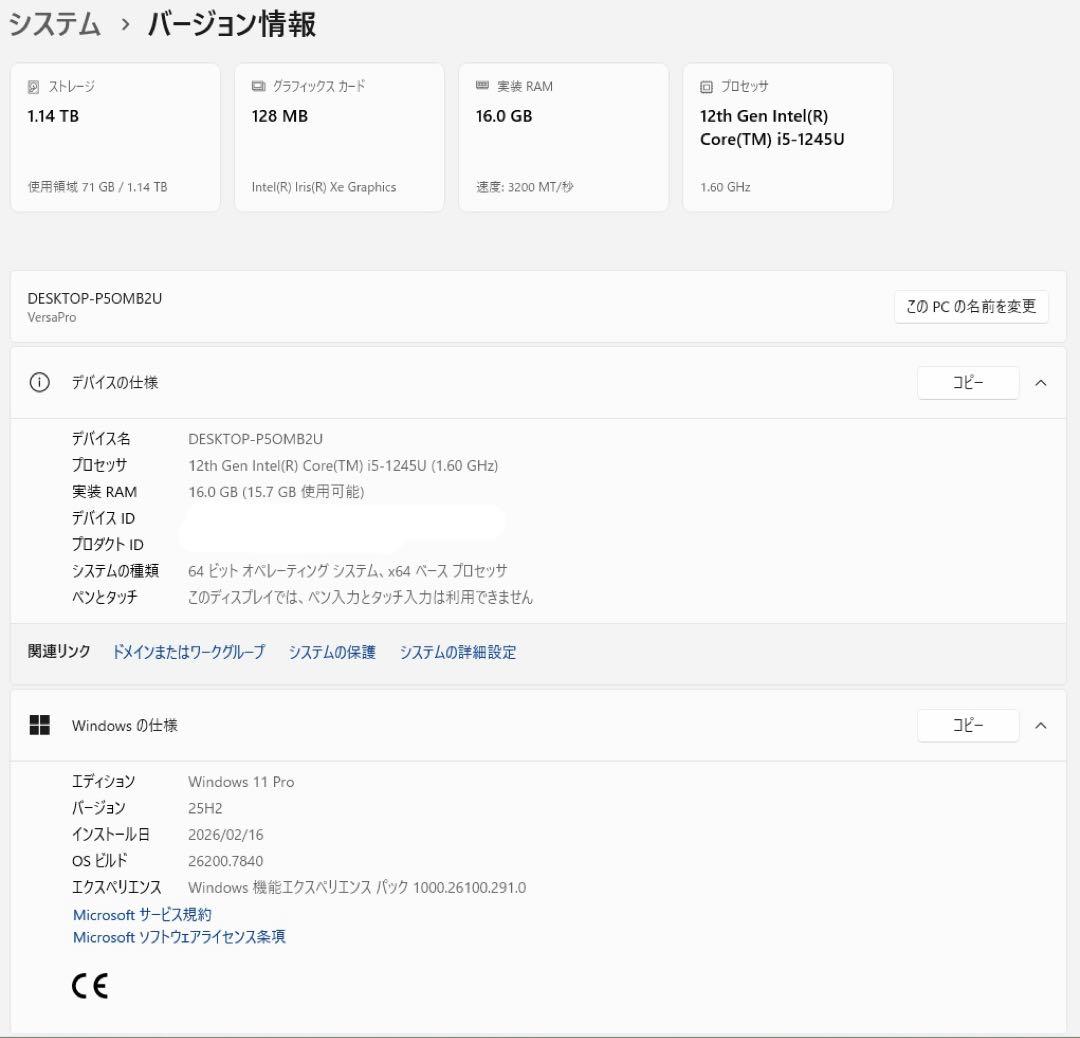
Task: Click the CE mark icon
Action: pos(90,986)
